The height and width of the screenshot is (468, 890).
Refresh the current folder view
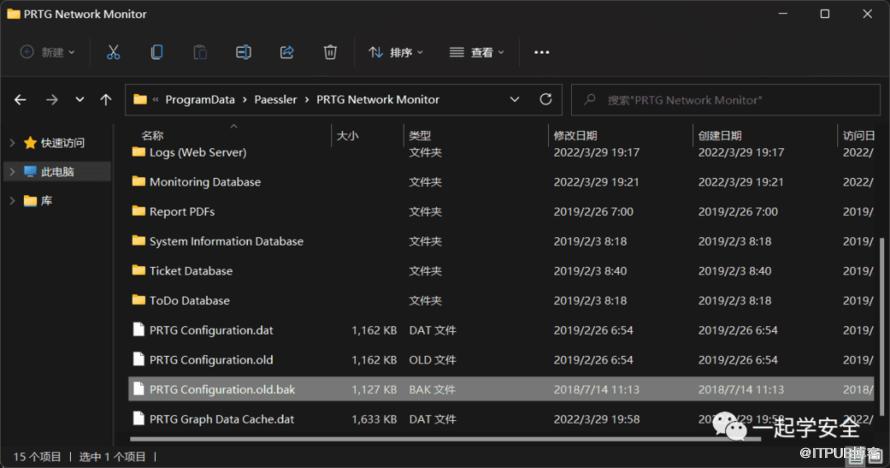(x=545, y=100)
